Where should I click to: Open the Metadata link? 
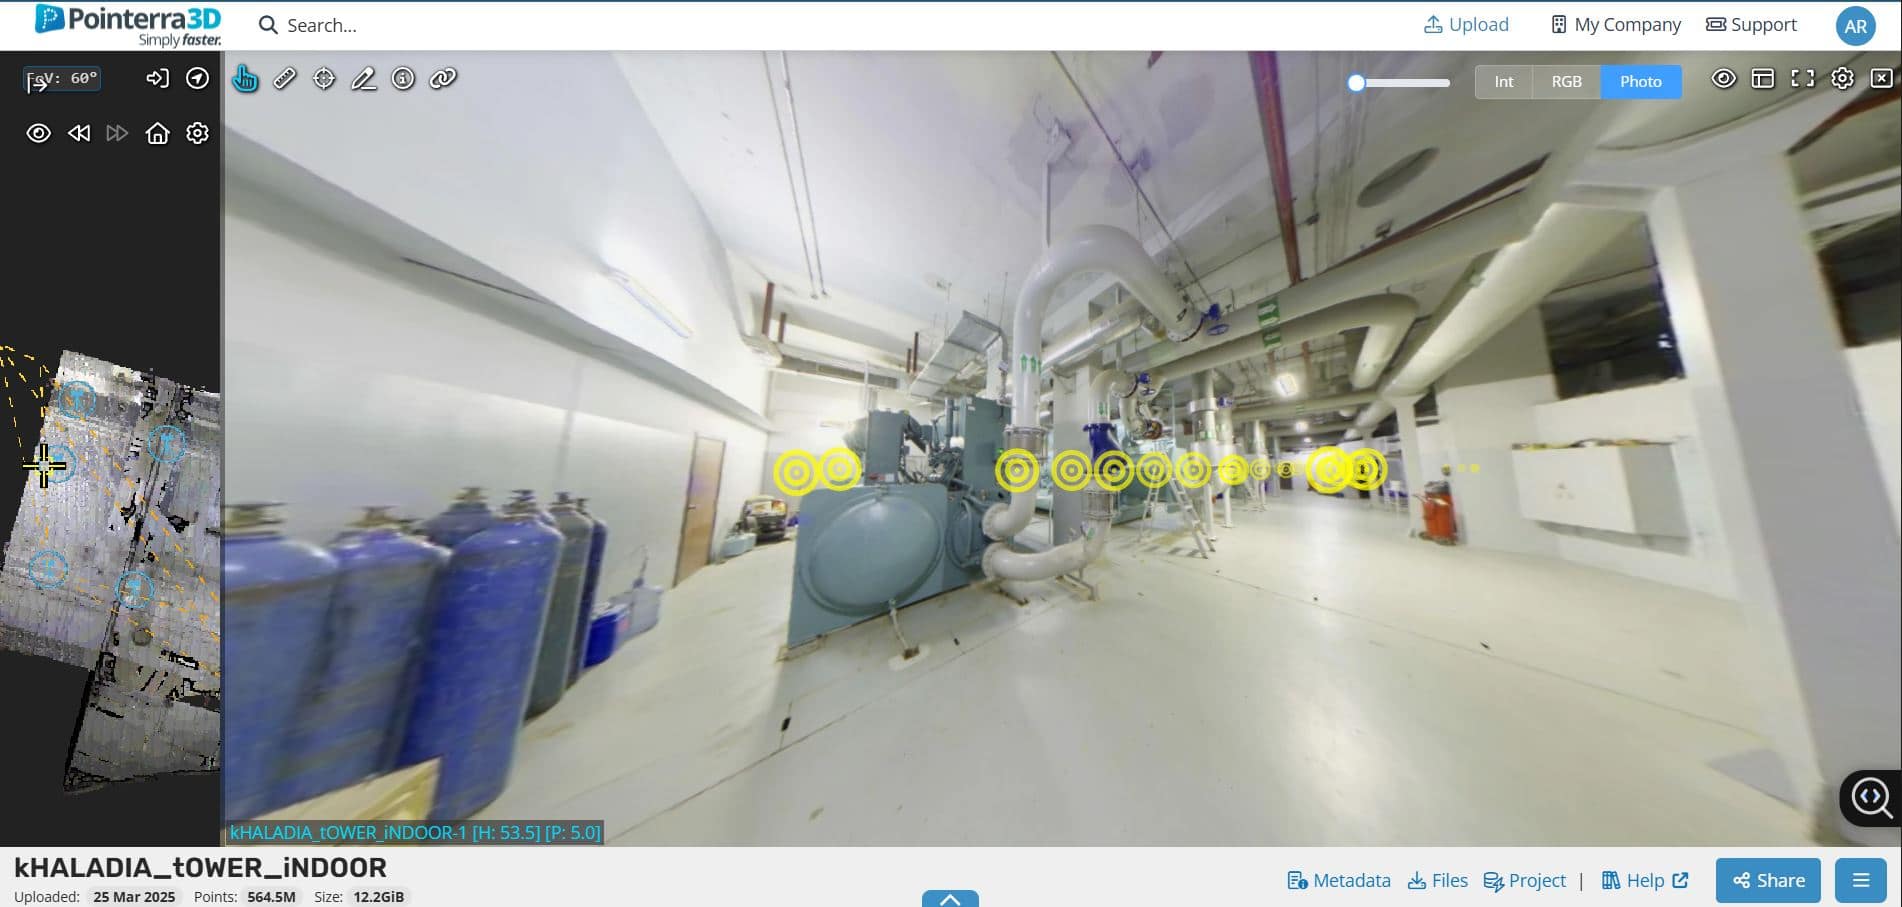coord(1339,880)
